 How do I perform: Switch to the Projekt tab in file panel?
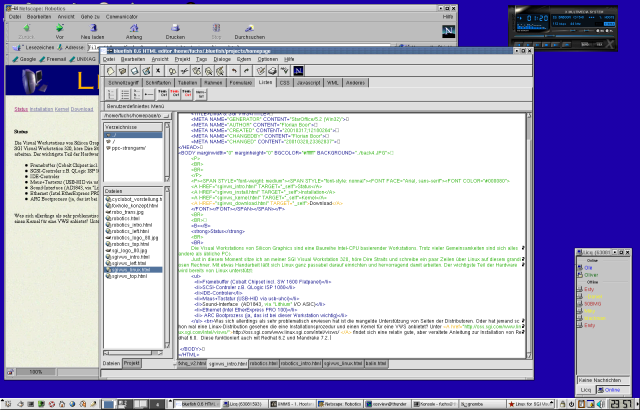click(132, 363)
